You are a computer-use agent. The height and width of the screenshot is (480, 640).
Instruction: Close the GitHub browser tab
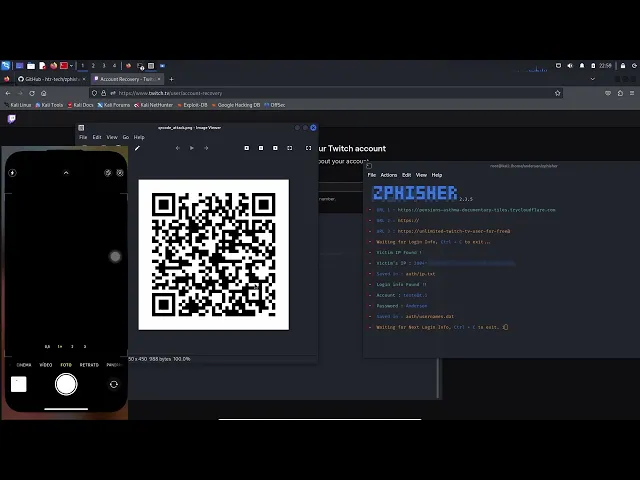coord(84,79)
